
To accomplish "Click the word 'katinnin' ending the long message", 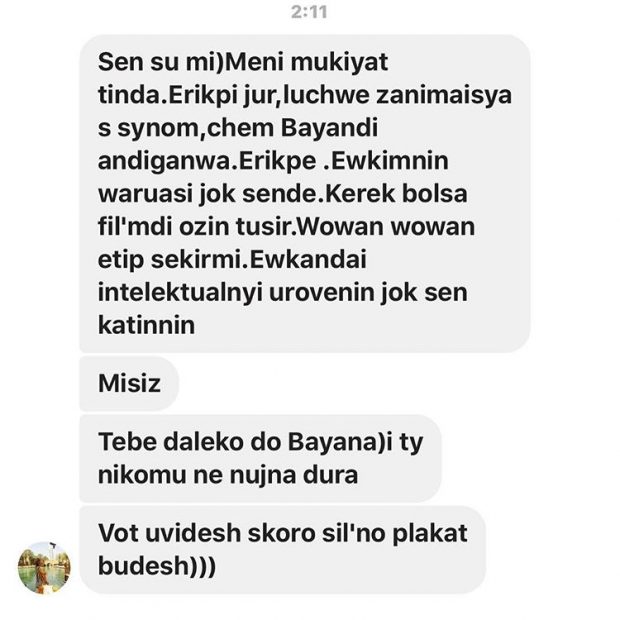I will [x=146, y=325].
